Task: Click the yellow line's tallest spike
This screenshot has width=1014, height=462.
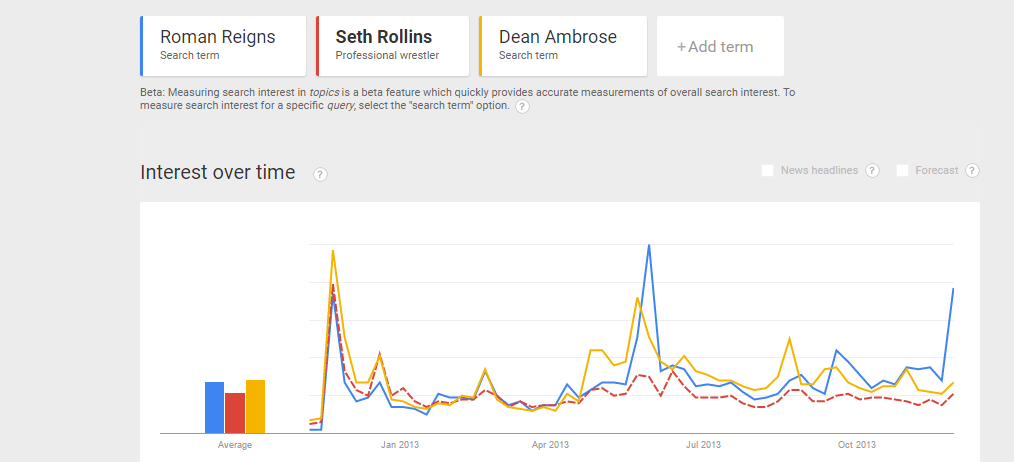Action: [333, 251]
